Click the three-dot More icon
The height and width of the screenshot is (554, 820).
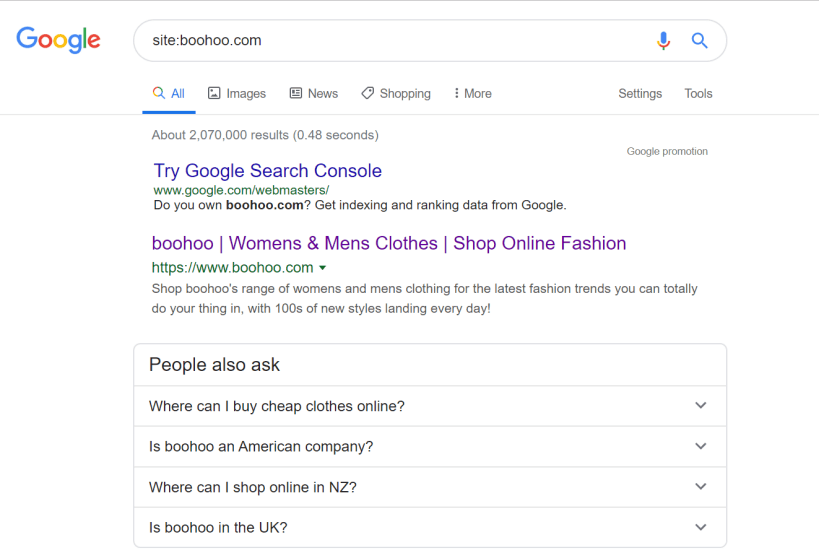(457, 93)
